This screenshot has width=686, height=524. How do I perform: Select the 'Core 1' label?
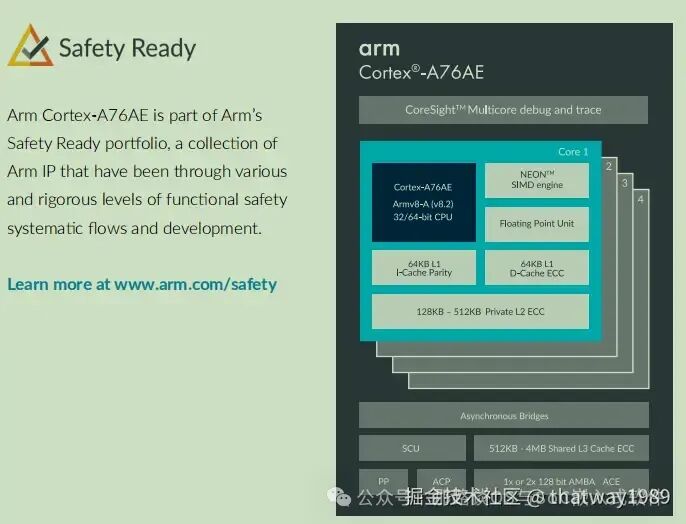pyautogui.click(x=573, y=152)
